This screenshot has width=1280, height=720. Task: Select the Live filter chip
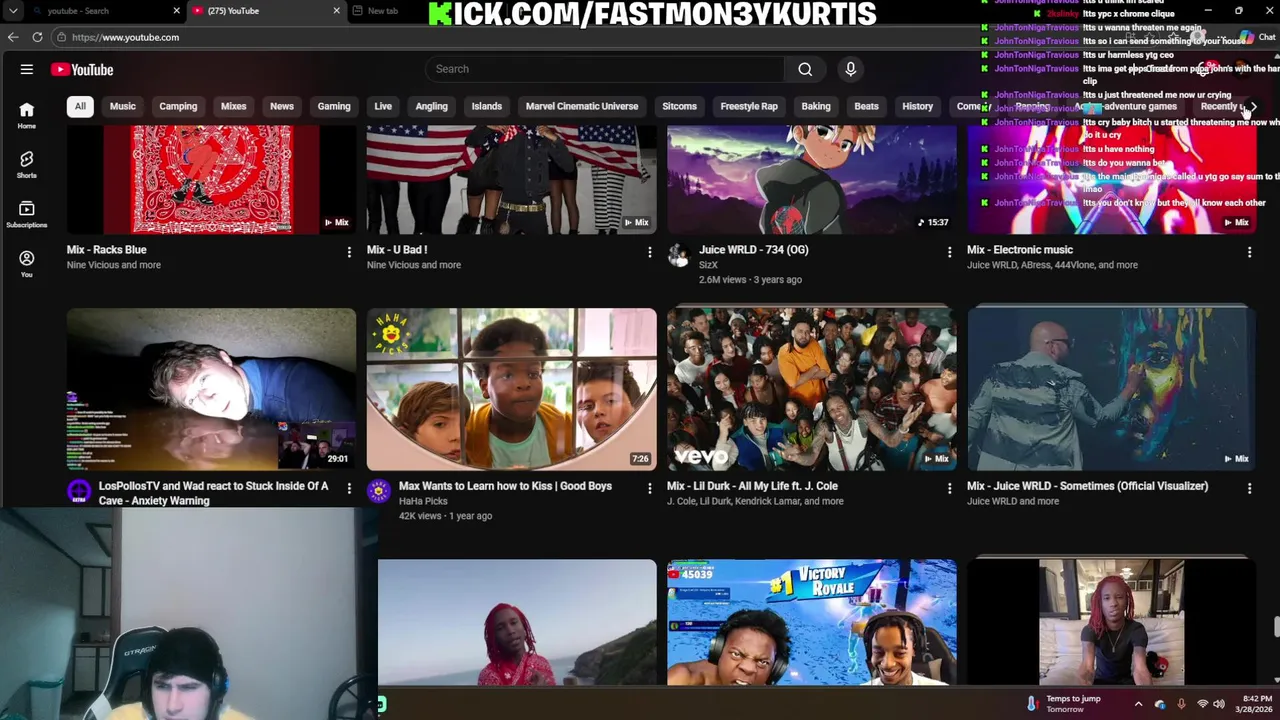[383, 106]
